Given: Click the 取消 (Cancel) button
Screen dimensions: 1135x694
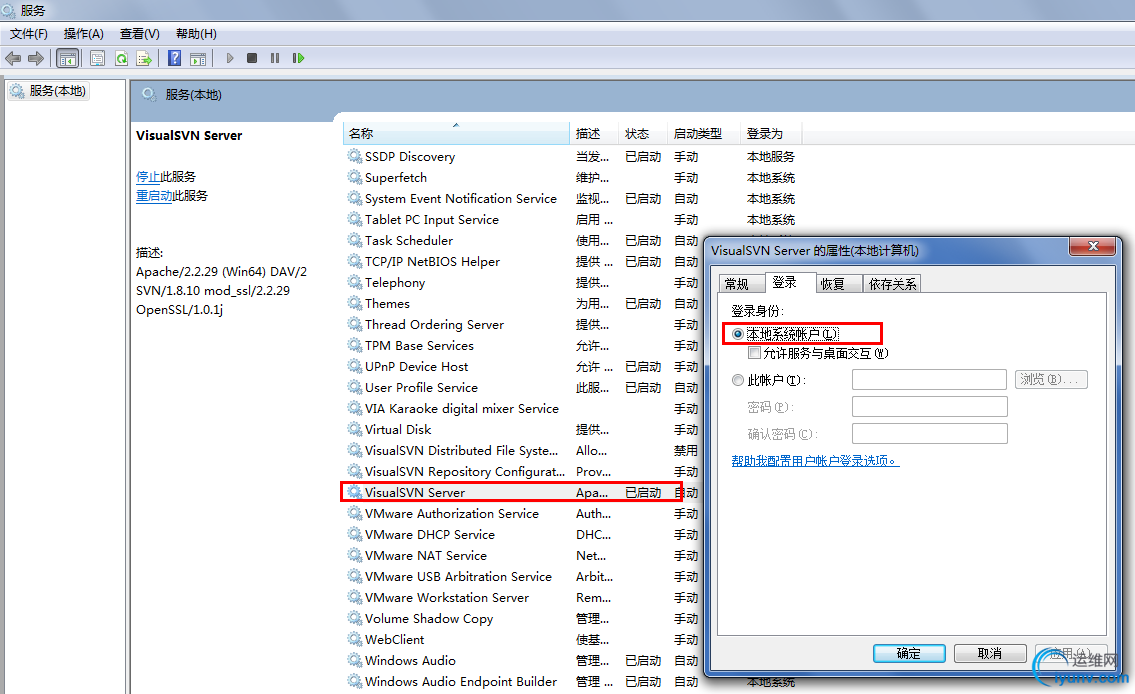Looking at the screenshot, I should (990, 653).
